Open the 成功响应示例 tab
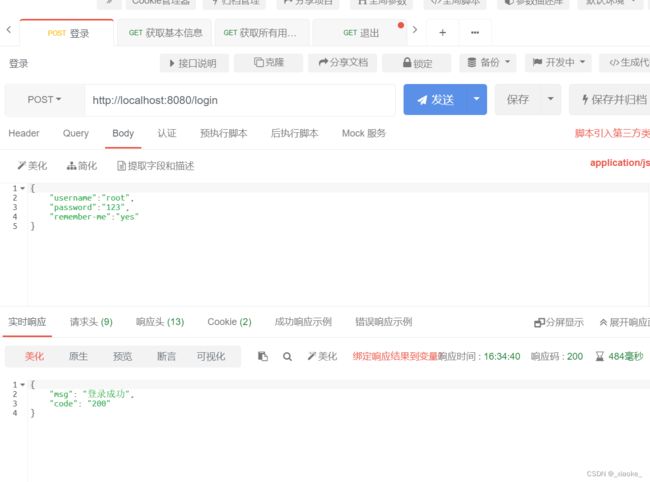The width and height of the screenshot is (650, 482). (303, 322)
